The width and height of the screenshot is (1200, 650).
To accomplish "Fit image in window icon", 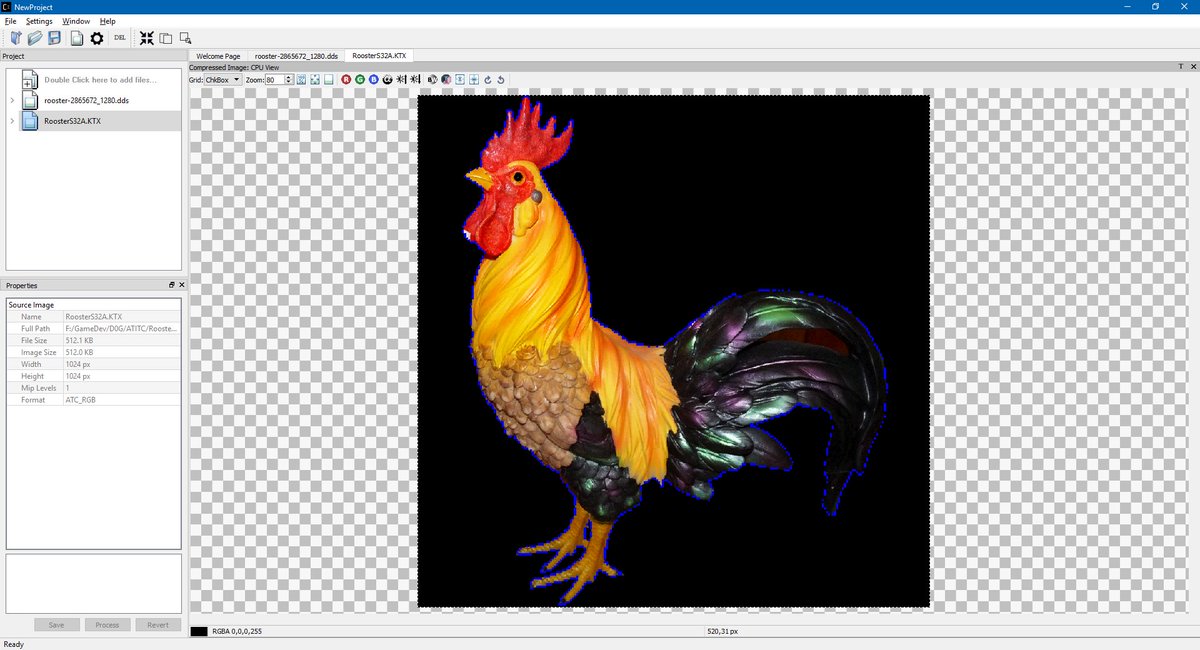I will [314, 79].
